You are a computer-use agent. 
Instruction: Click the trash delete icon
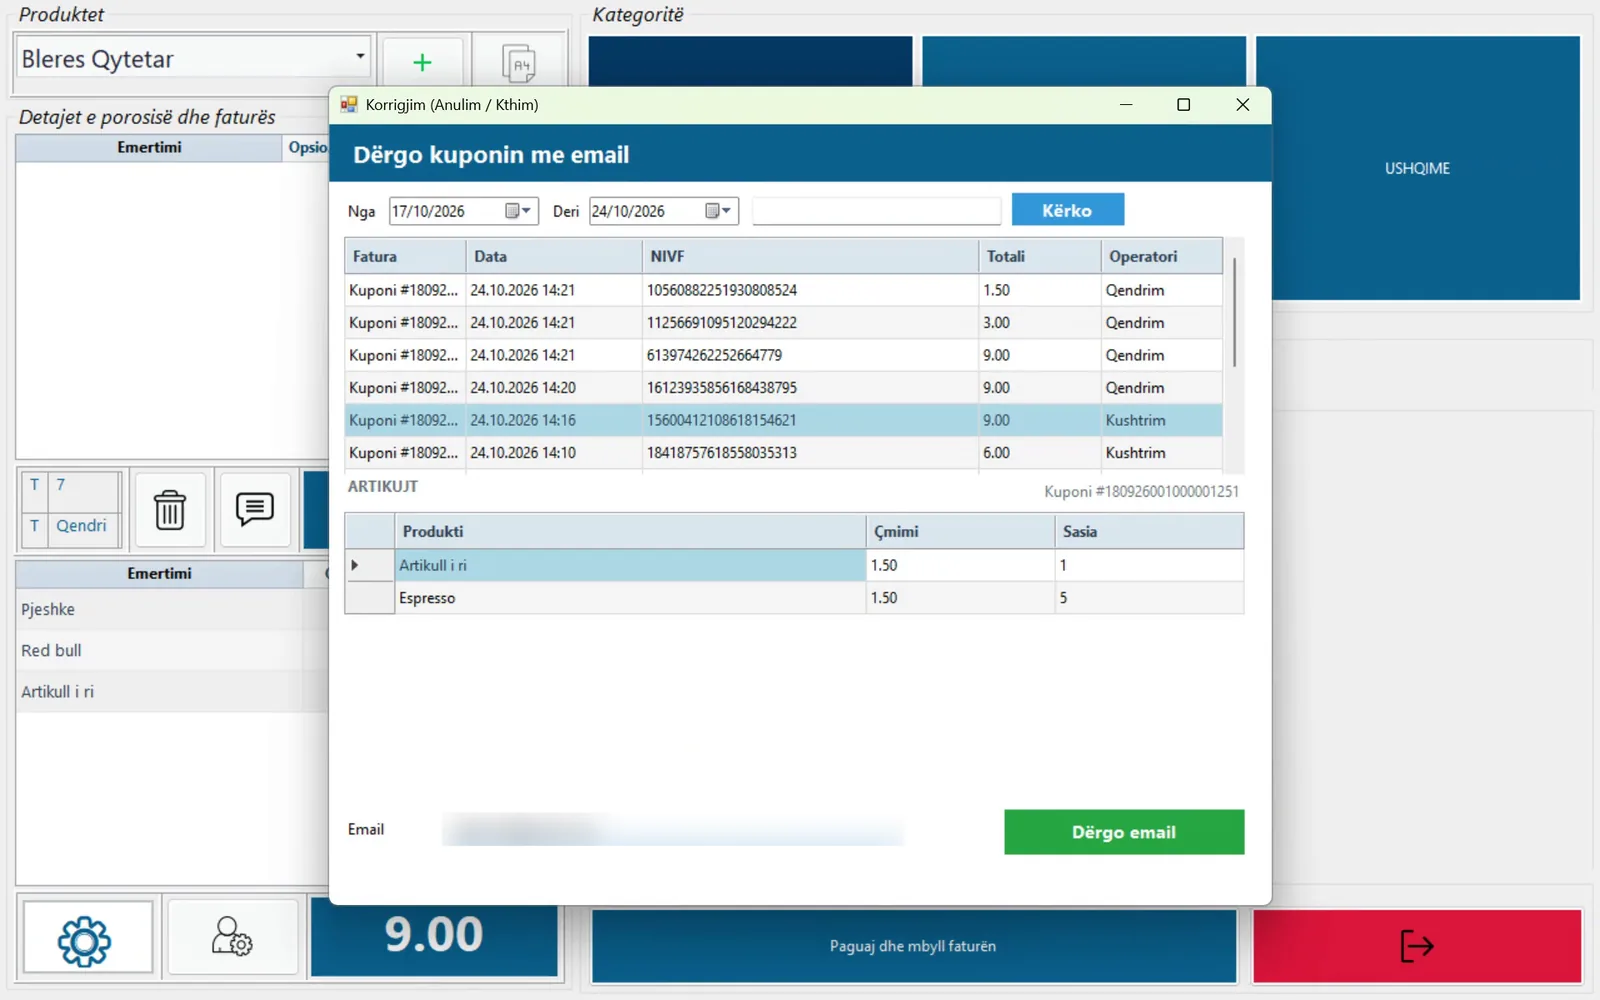pos(170,510)
